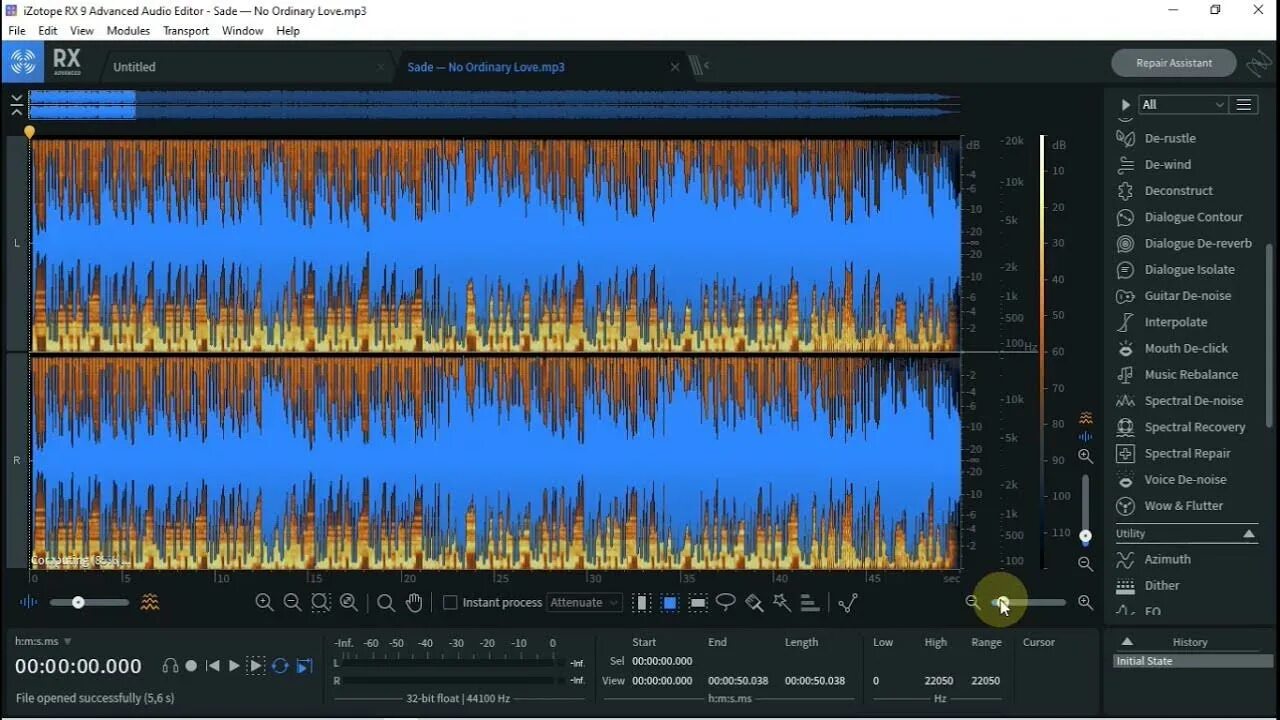Open the module list view options menu
Viewport: 1280px width, 720px height.
coord(1244,104)
